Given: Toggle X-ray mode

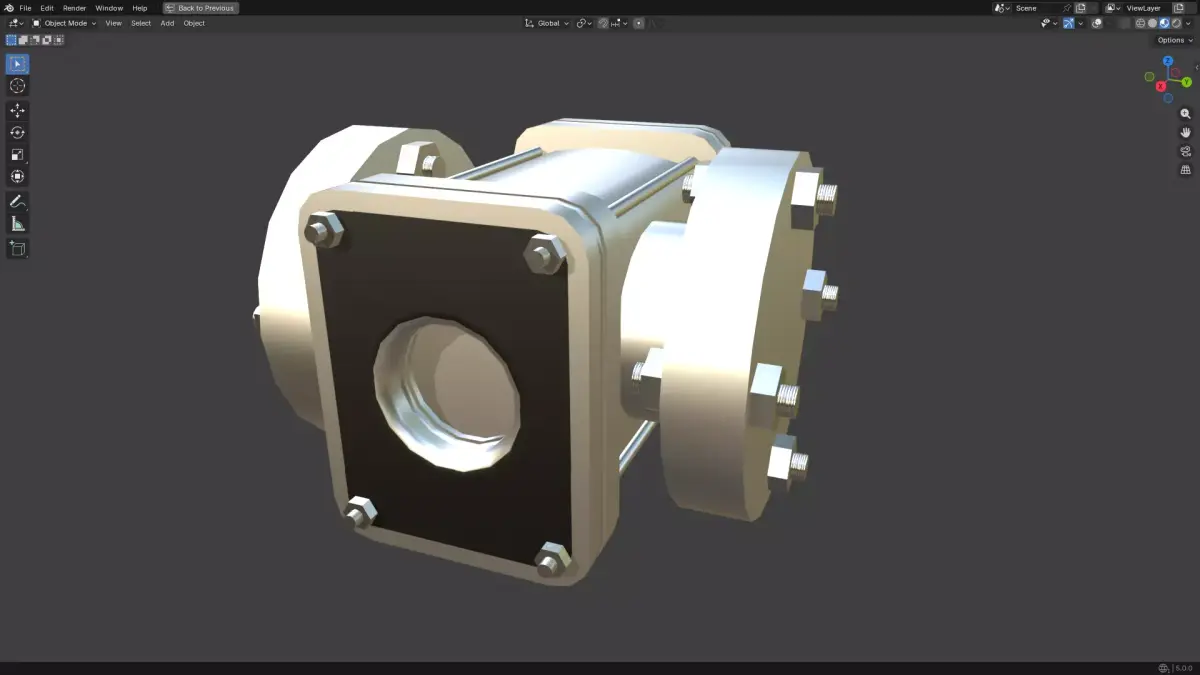Looking at the screenshot, I should (x=1124, y=23).
